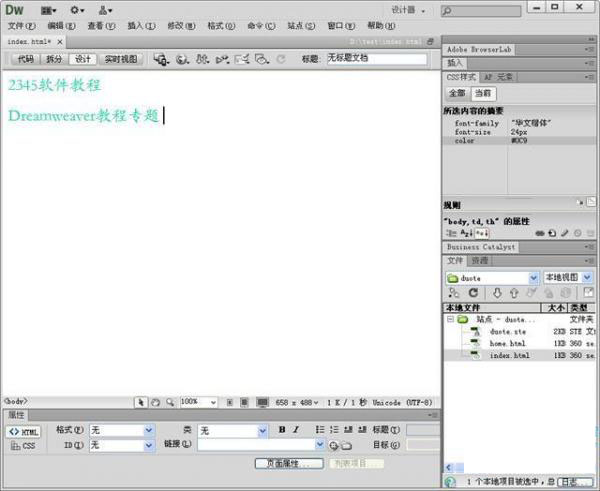600x491 pixels.
Task: Click the 页面属性 button
Action: click(289, 463)
